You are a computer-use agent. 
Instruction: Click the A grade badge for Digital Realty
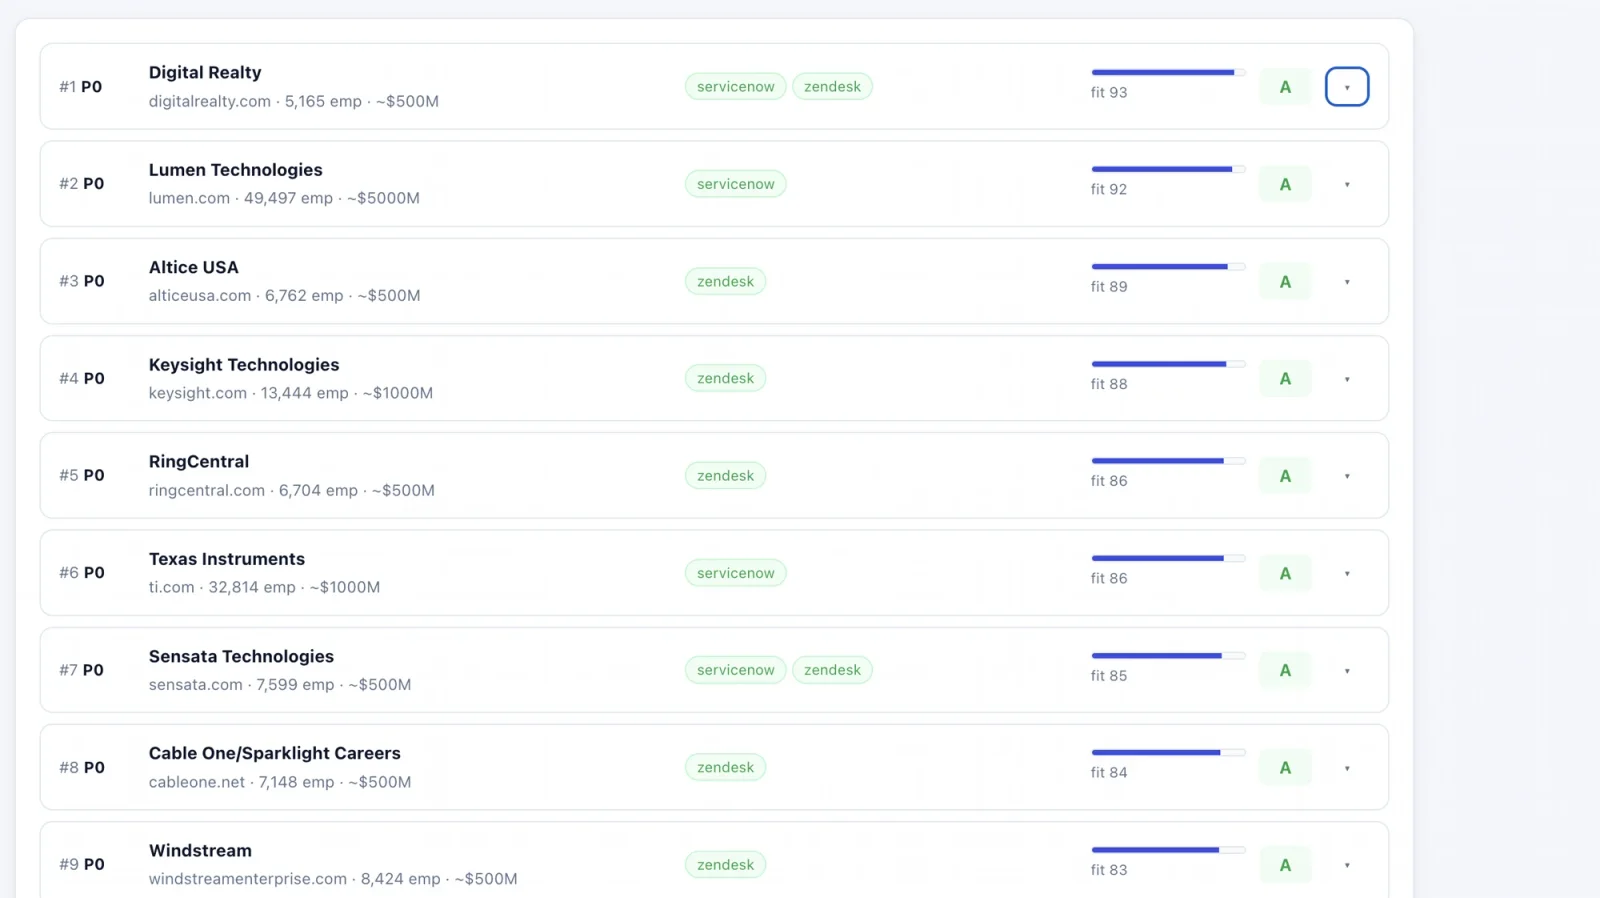point(1285,87)
